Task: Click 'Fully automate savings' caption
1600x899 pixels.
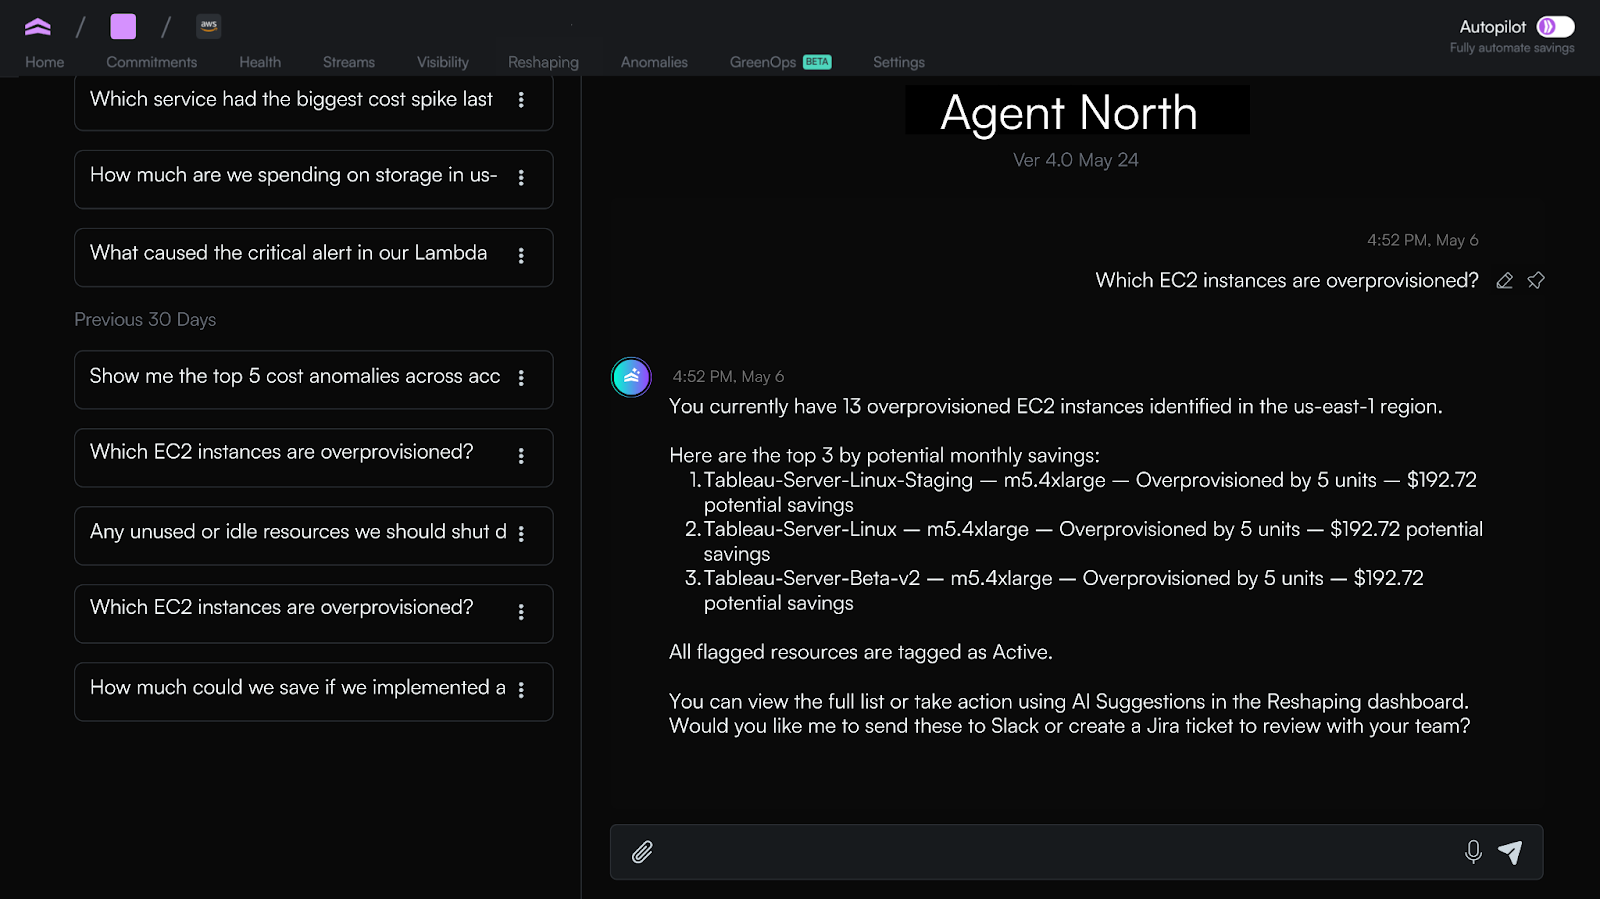Action: click(x=1512, y=48)
